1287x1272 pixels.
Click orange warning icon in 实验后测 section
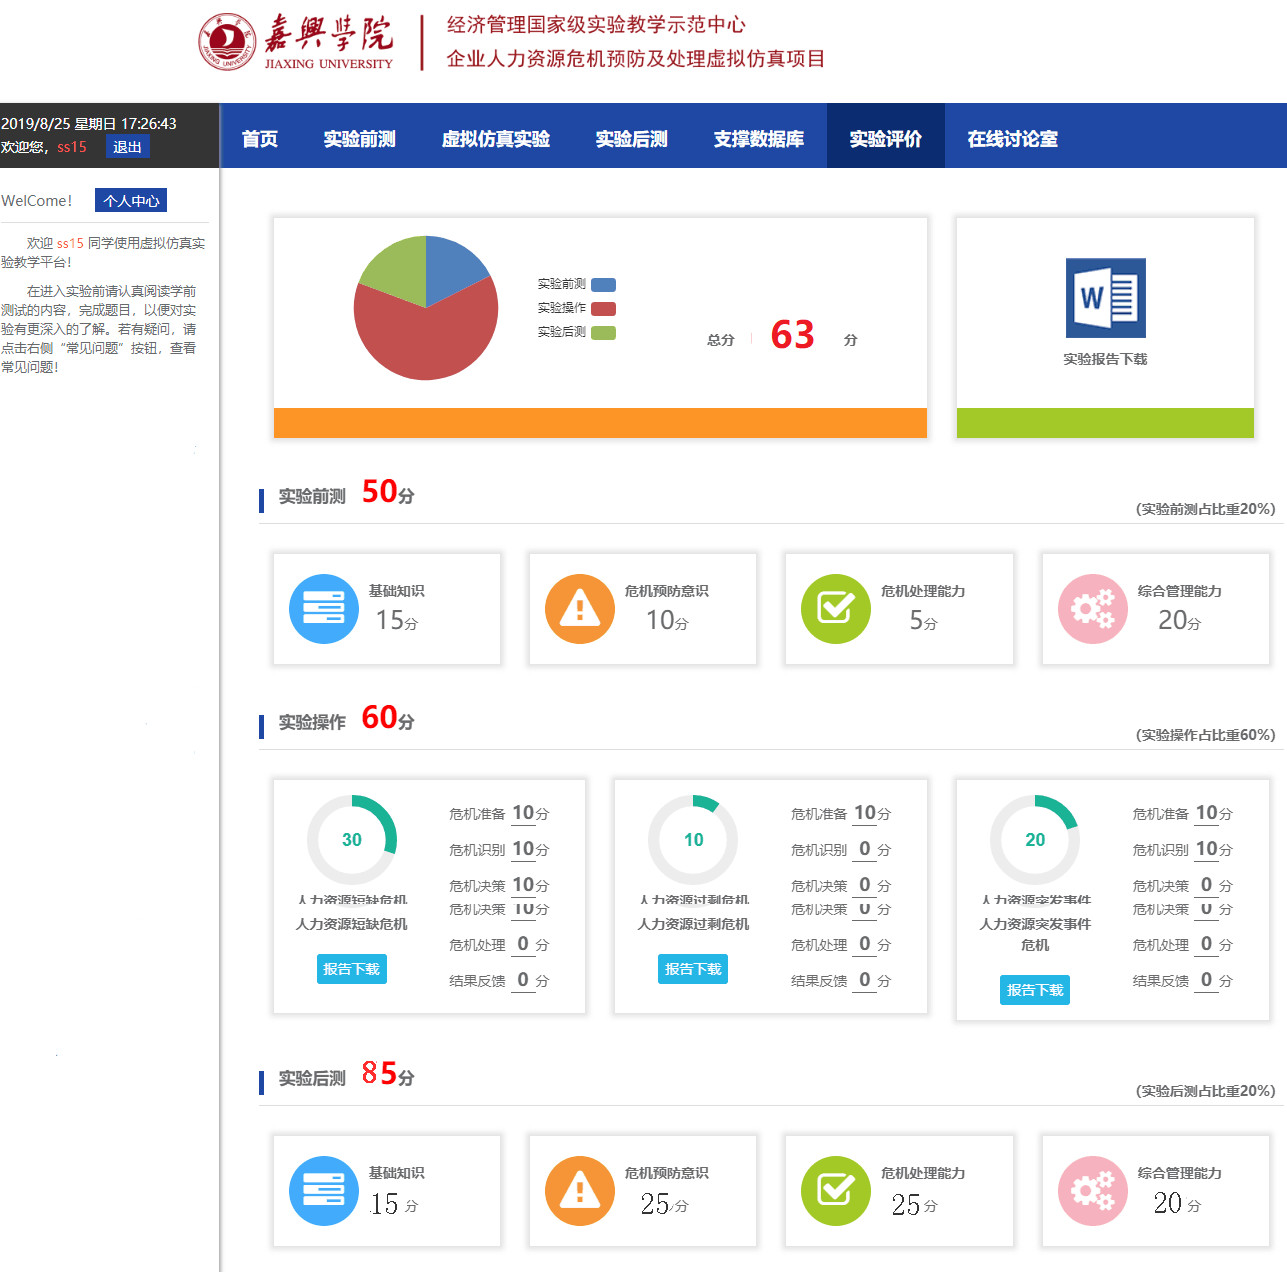[579, 1191]
